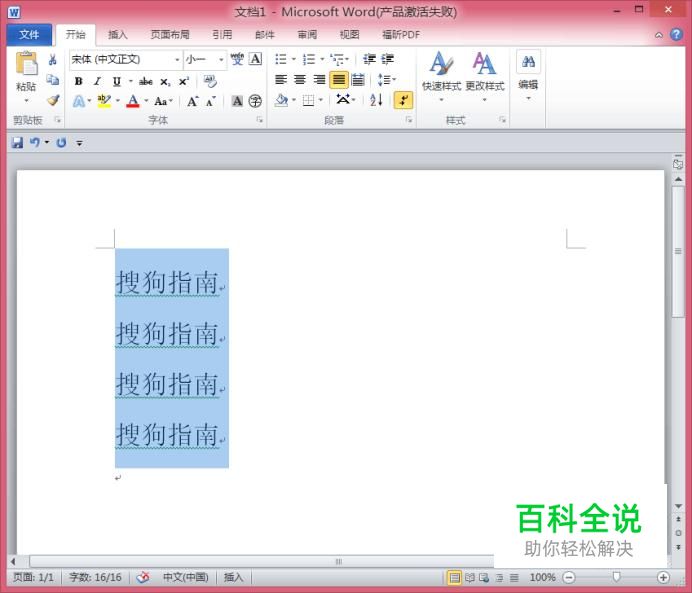Center align text
This screenshot has width=692, height=593.
(x=300, y=79)
